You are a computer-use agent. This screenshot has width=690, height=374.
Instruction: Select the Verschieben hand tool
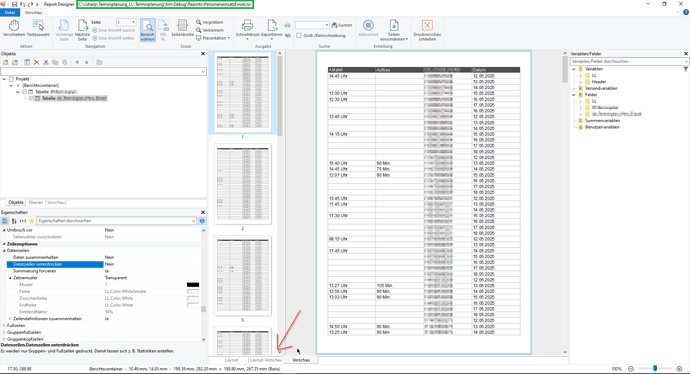[x=14, y=28]
